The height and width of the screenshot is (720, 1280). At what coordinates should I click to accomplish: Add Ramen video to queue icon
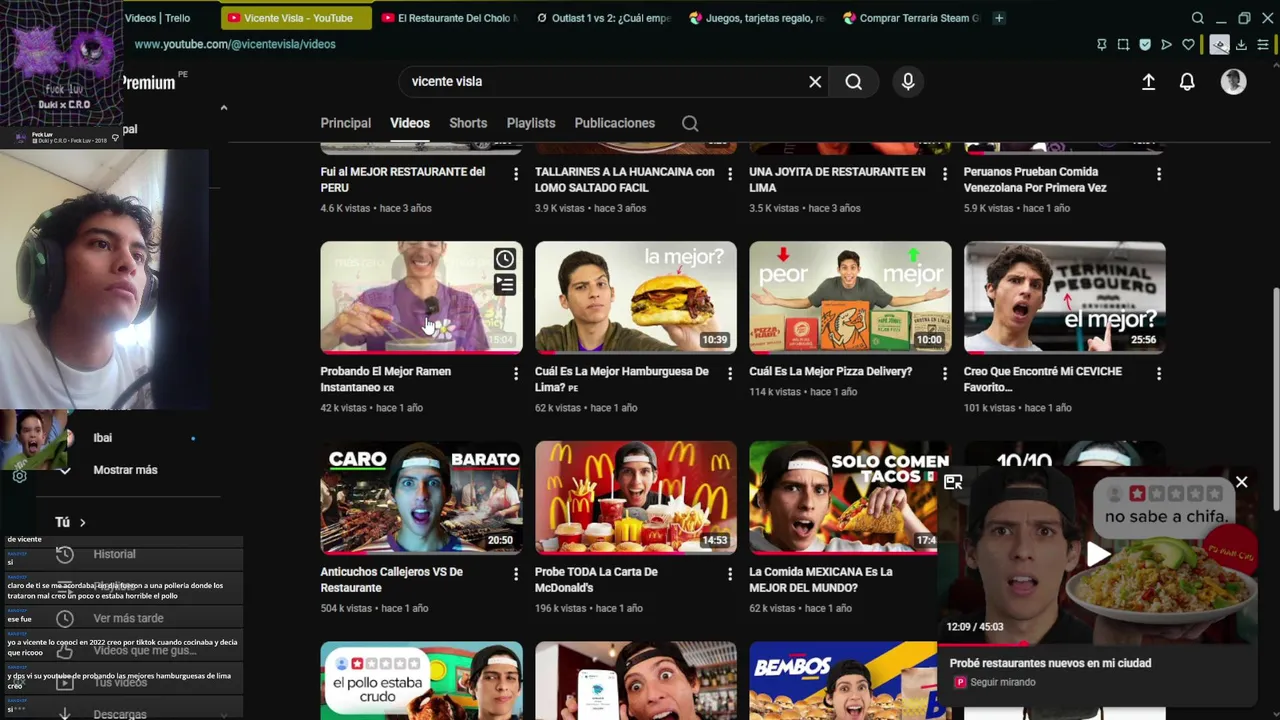[x=505, y=285]
